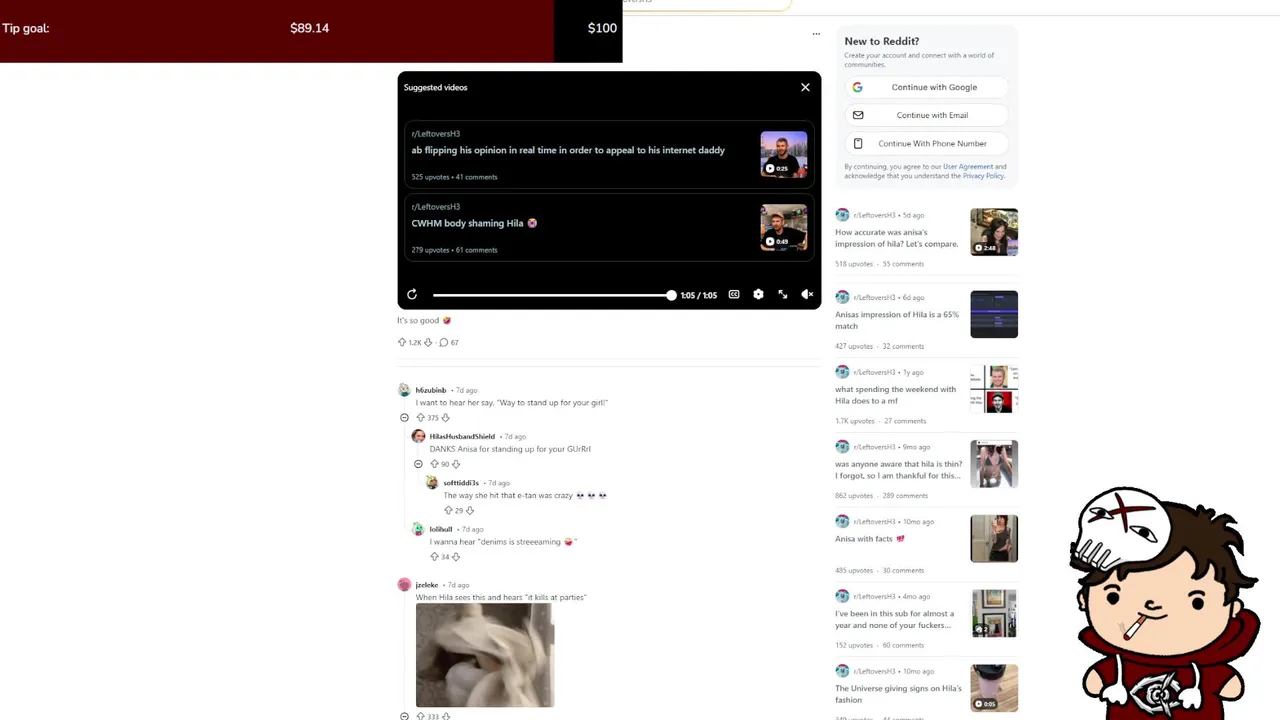1280x720 pixels.
Task: Open the Privacy Policy link
Action: pos(983,176)
